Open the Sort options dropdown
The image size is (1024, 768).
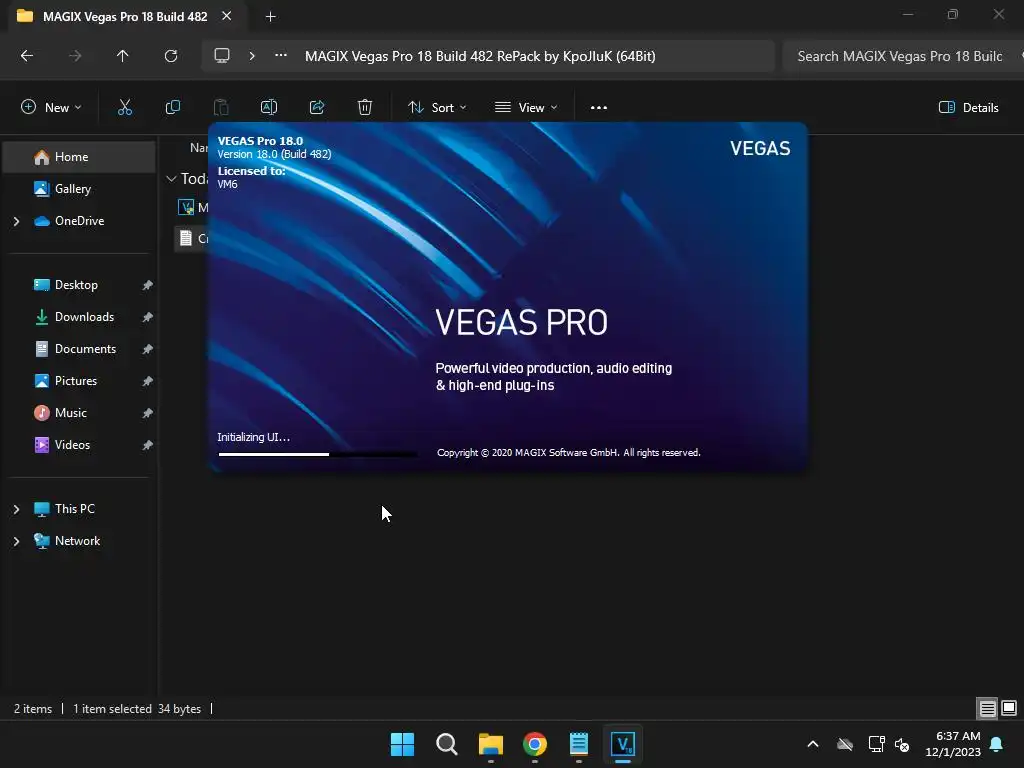(x=437, y=107)
